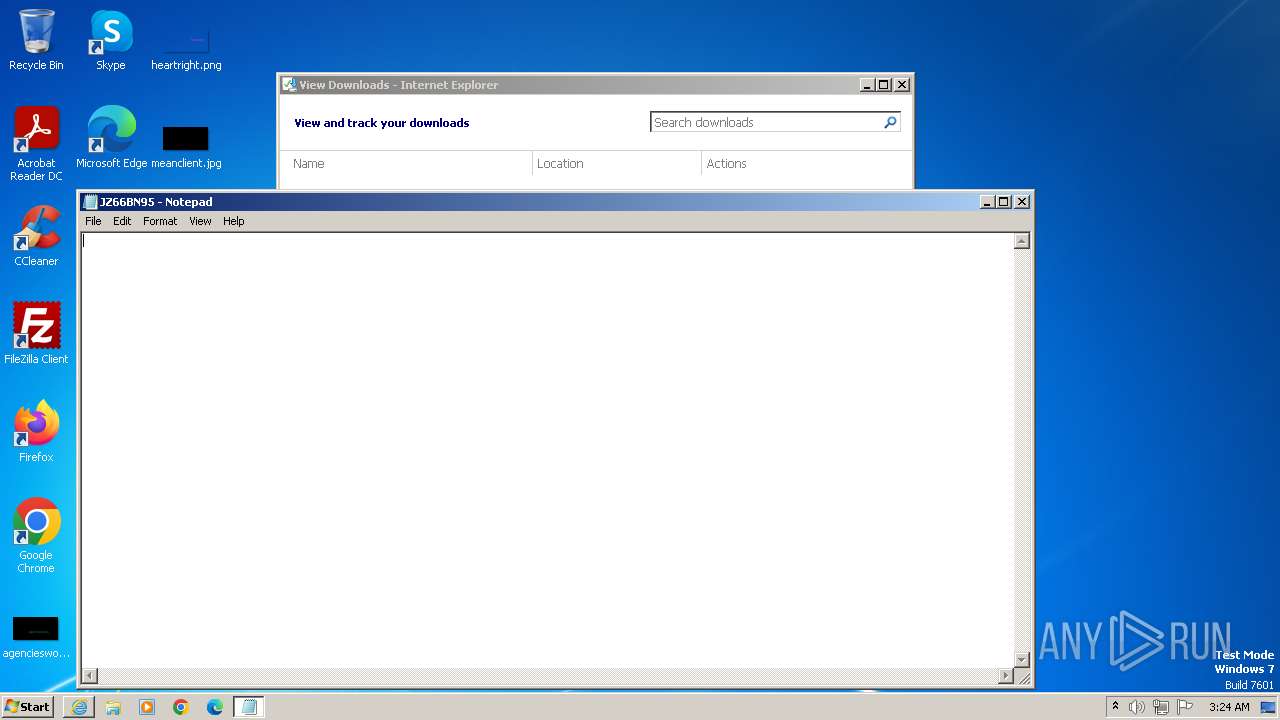Open Microsoft Edge desktop shortcut
Screen dimensions: 1280x720
click(111, 138)
